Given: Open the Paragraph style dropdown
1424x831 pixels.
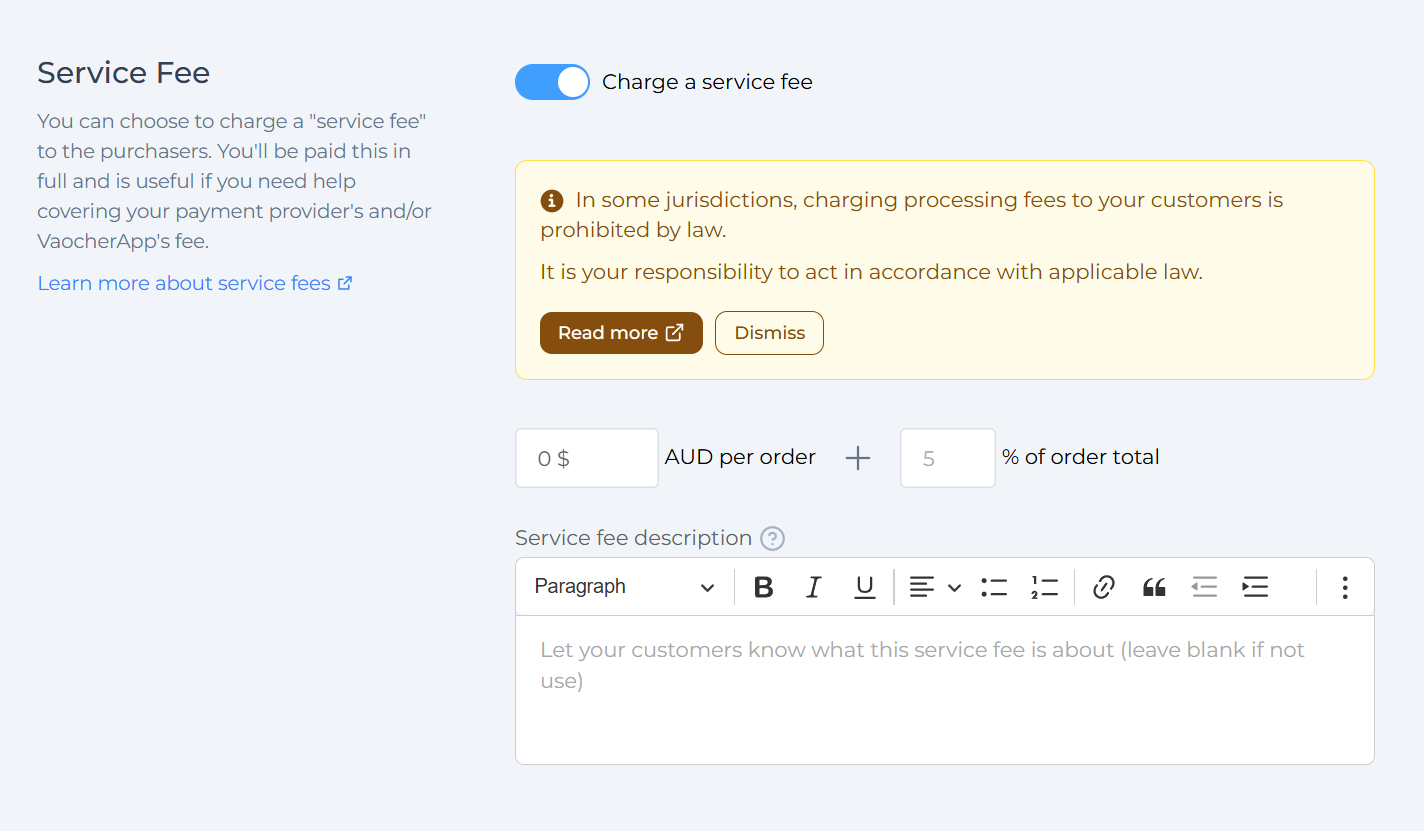Looking at the screenshot, I should (624, 587).
